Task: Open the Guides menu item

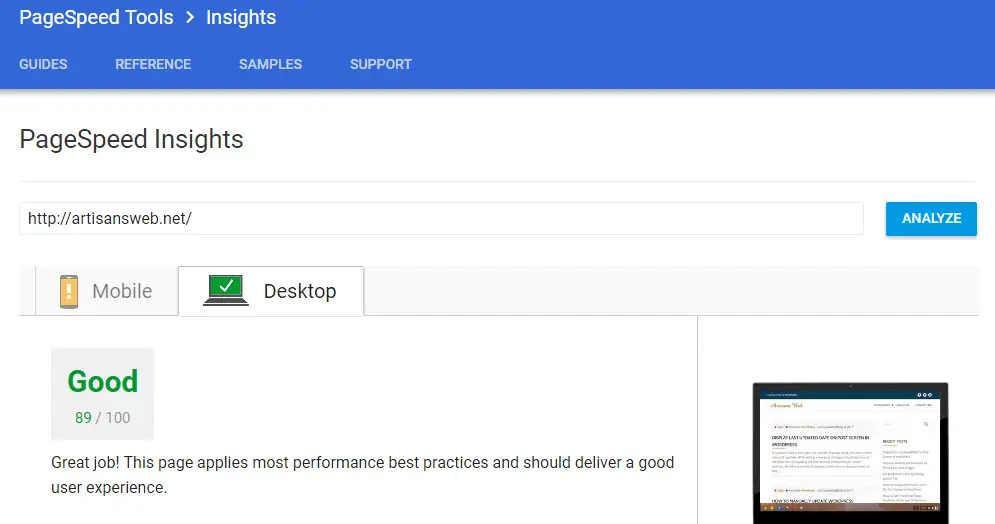Action: point(43,64)
